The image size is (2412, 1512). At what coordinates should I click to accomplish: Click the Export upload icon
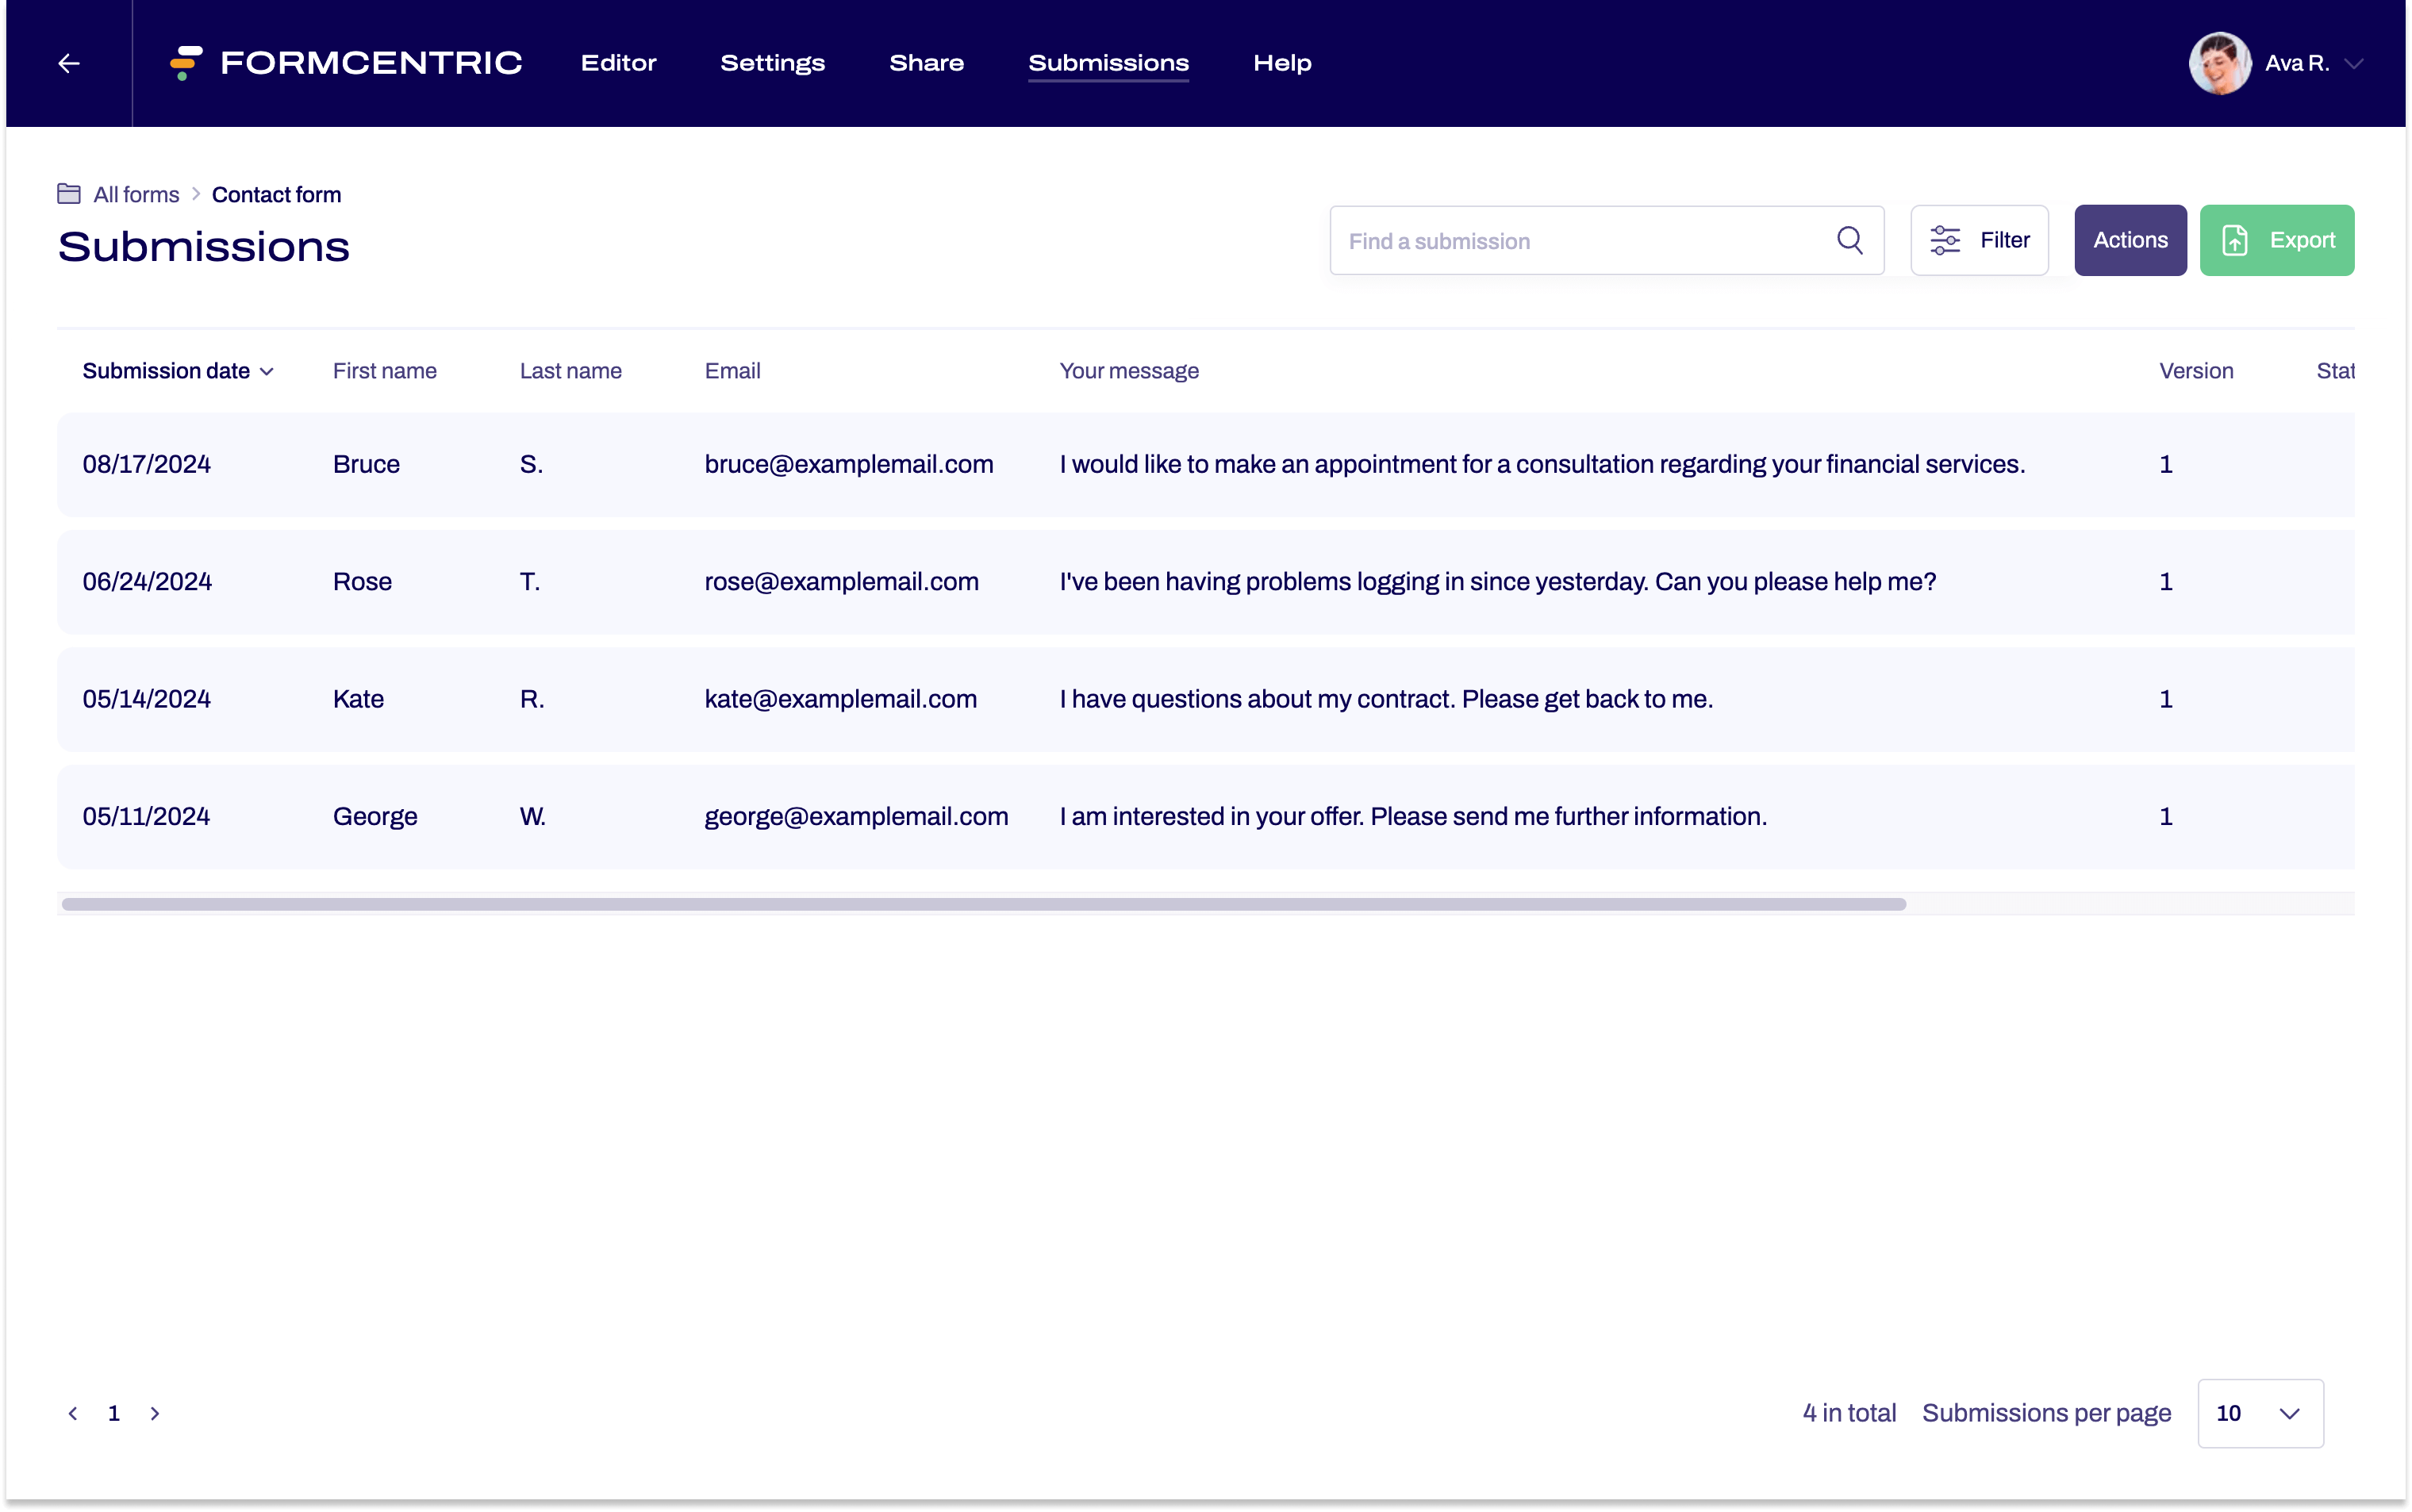pos(2237,240)
